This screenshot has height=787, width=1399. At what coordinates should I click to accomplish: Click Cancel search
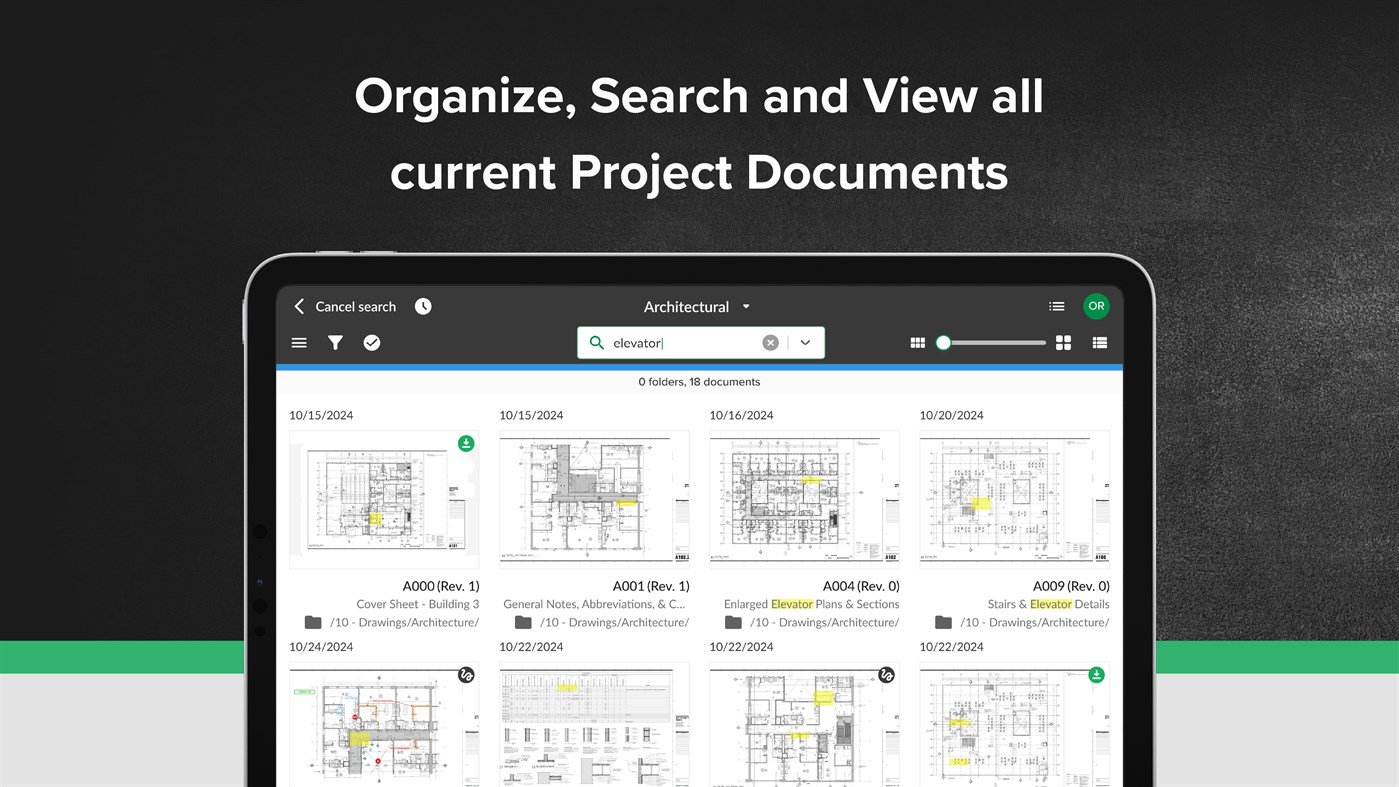click(355, 306)
